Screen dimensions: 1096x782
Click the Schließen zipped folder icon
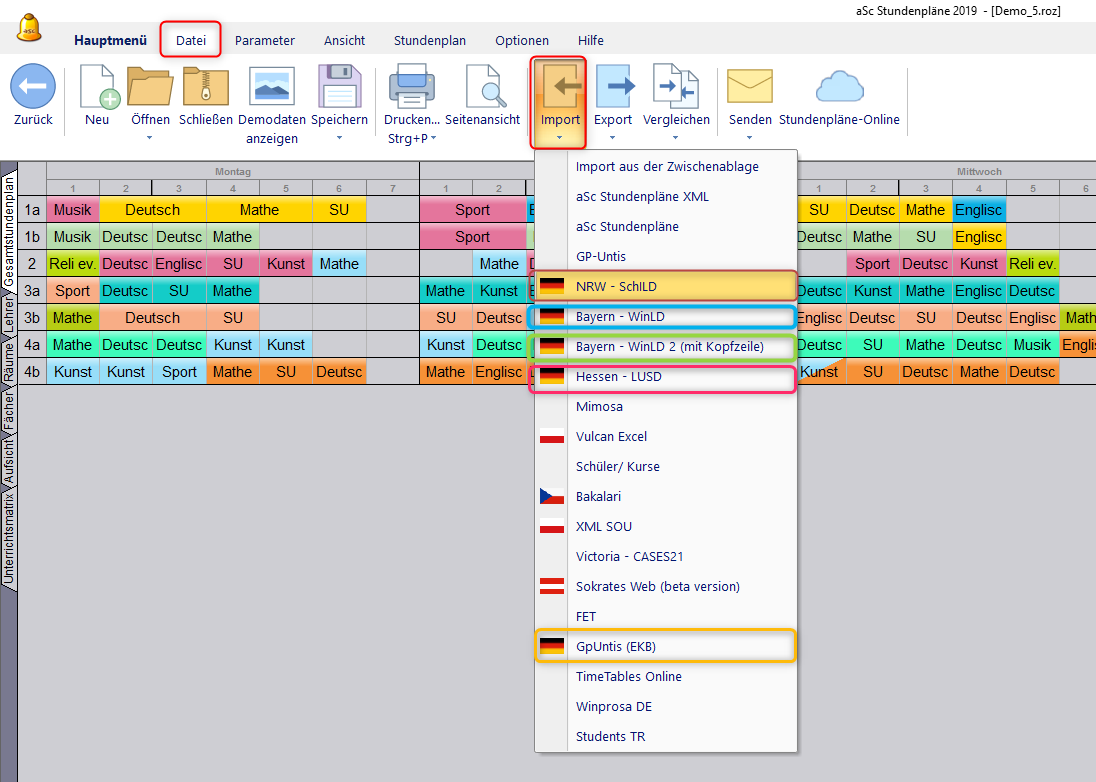206,87
